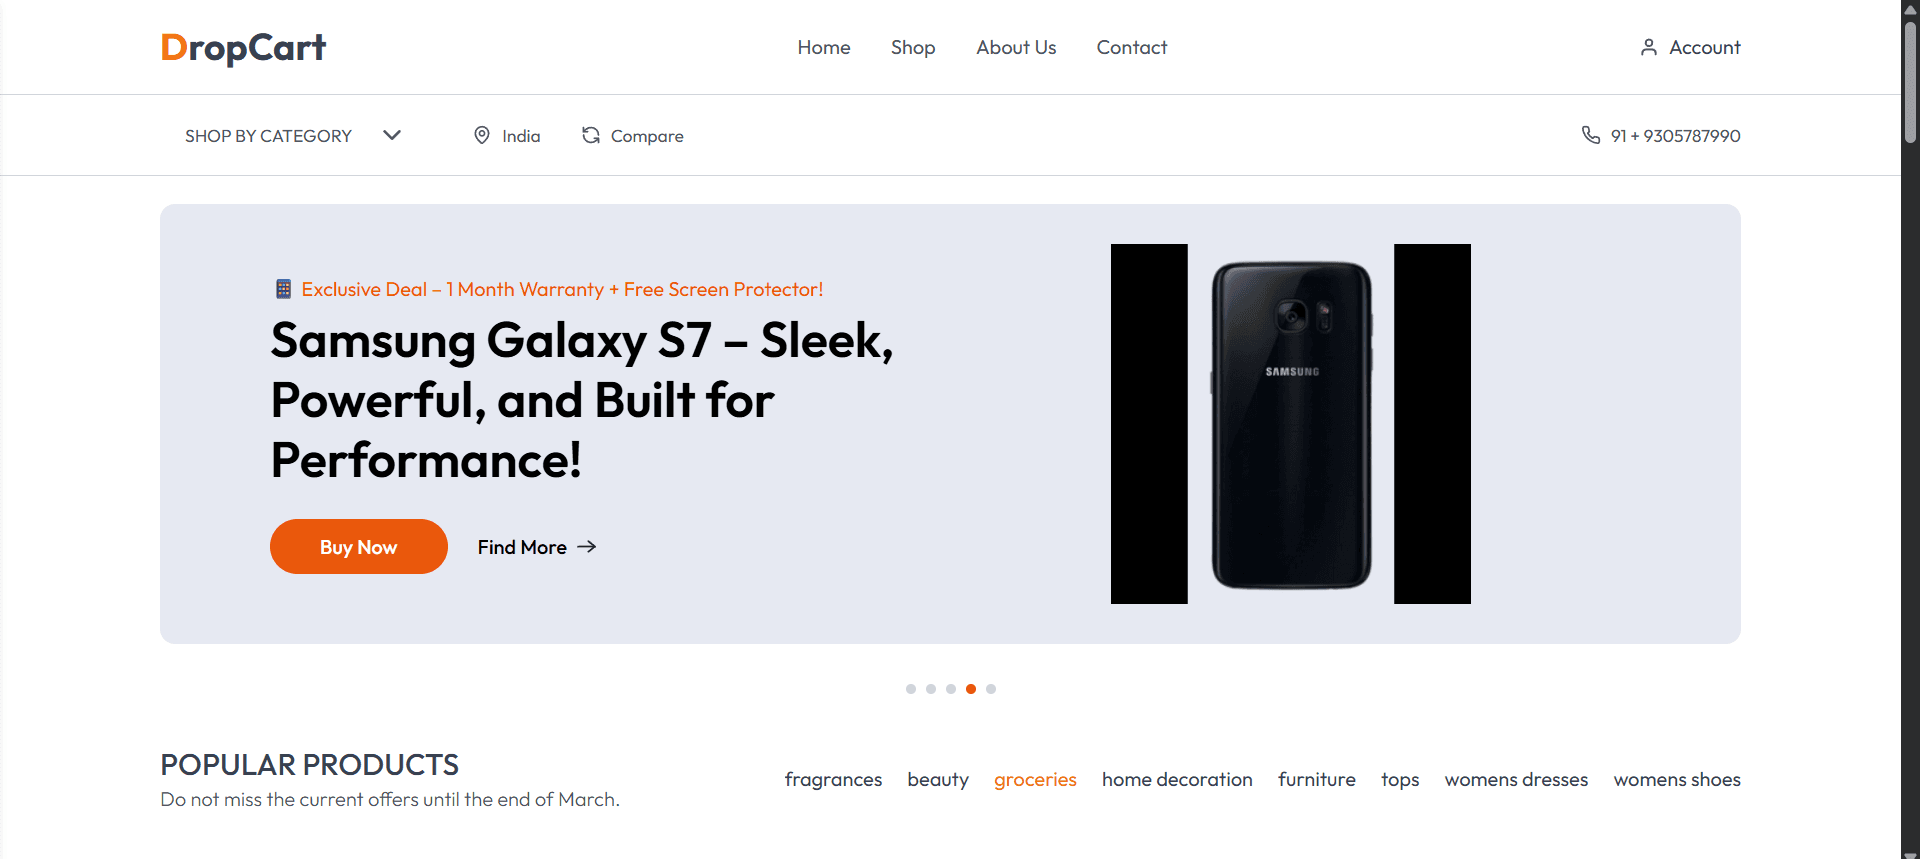Click the Compare refresh icon
This screenshot has height=859, width=1920.
591,135
